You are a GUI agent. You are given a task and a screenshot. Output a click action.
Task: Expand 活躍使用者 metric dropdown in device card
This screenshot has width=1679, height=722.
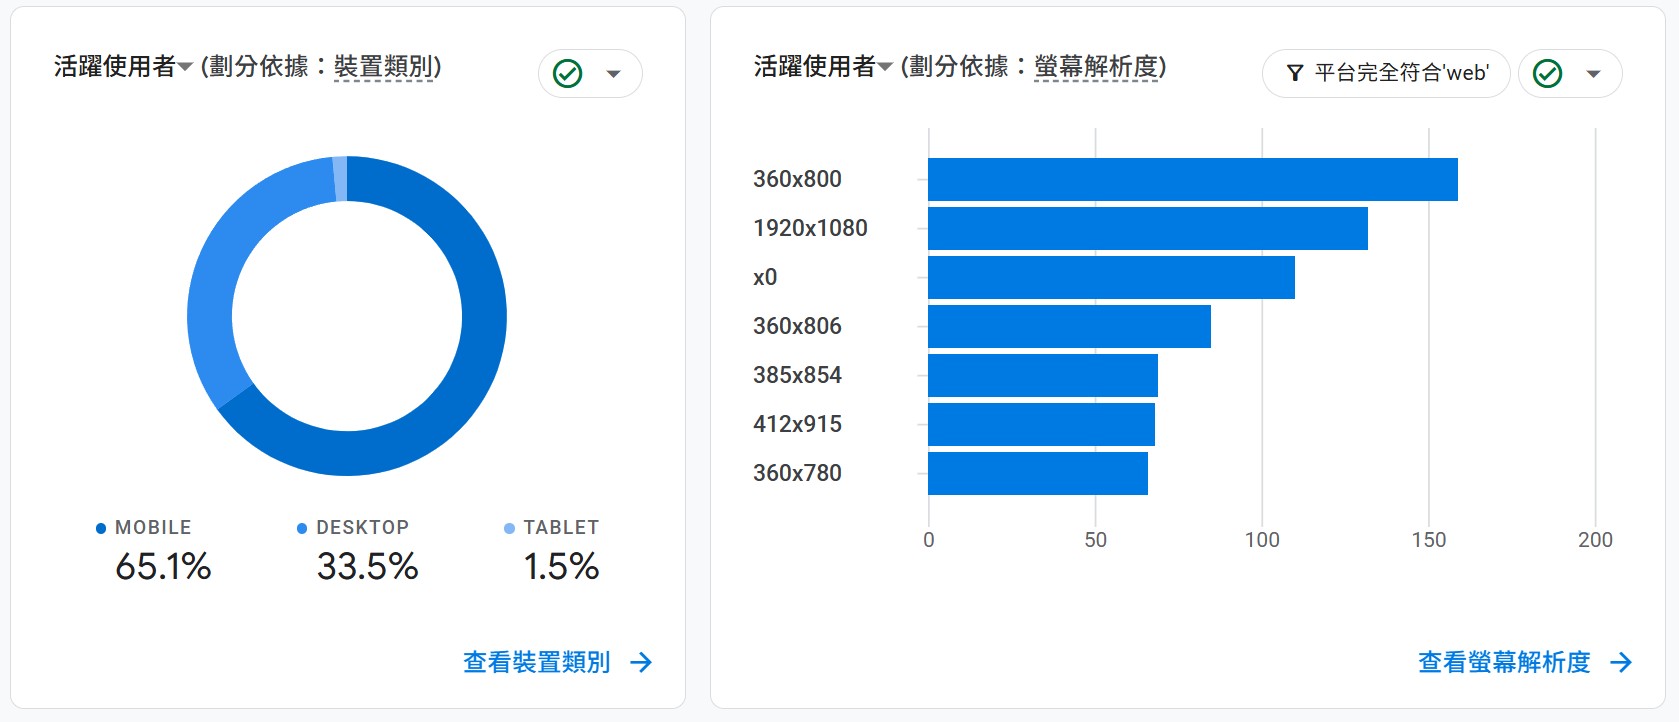click(185, 68)
